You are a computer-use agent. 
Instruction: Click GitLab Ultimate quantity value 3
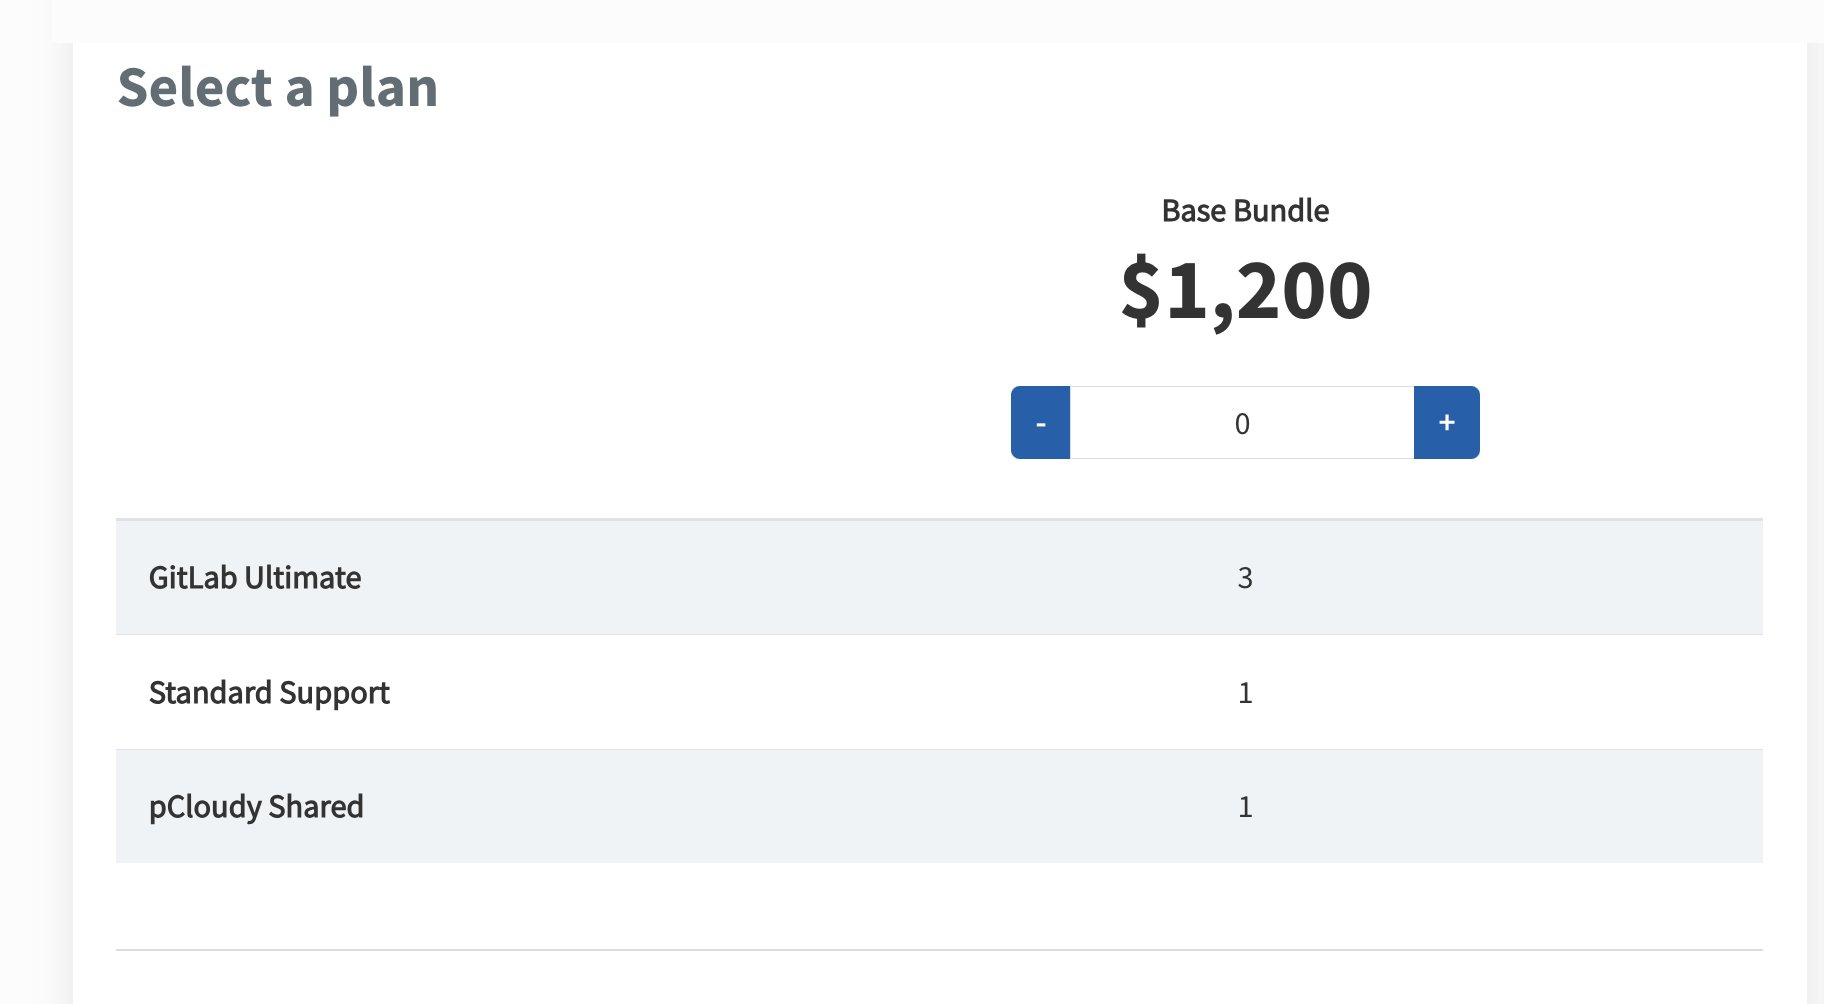coord(1245,578)
